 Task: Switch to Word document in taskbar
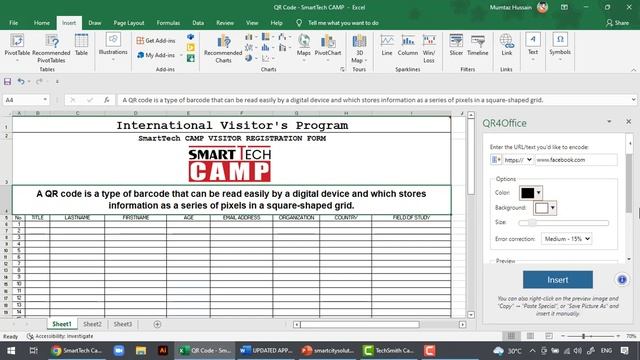tap(266, 351)
